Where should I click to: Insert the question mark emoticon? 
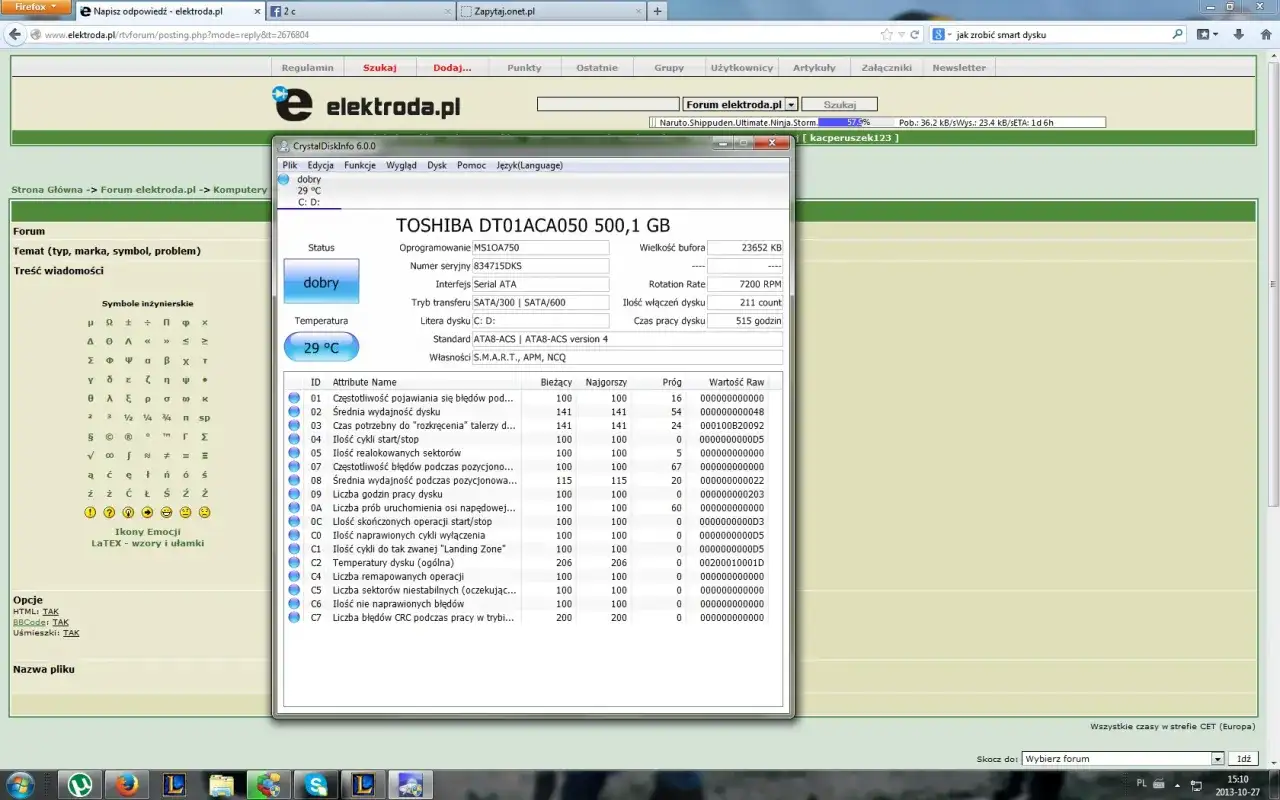109,512
